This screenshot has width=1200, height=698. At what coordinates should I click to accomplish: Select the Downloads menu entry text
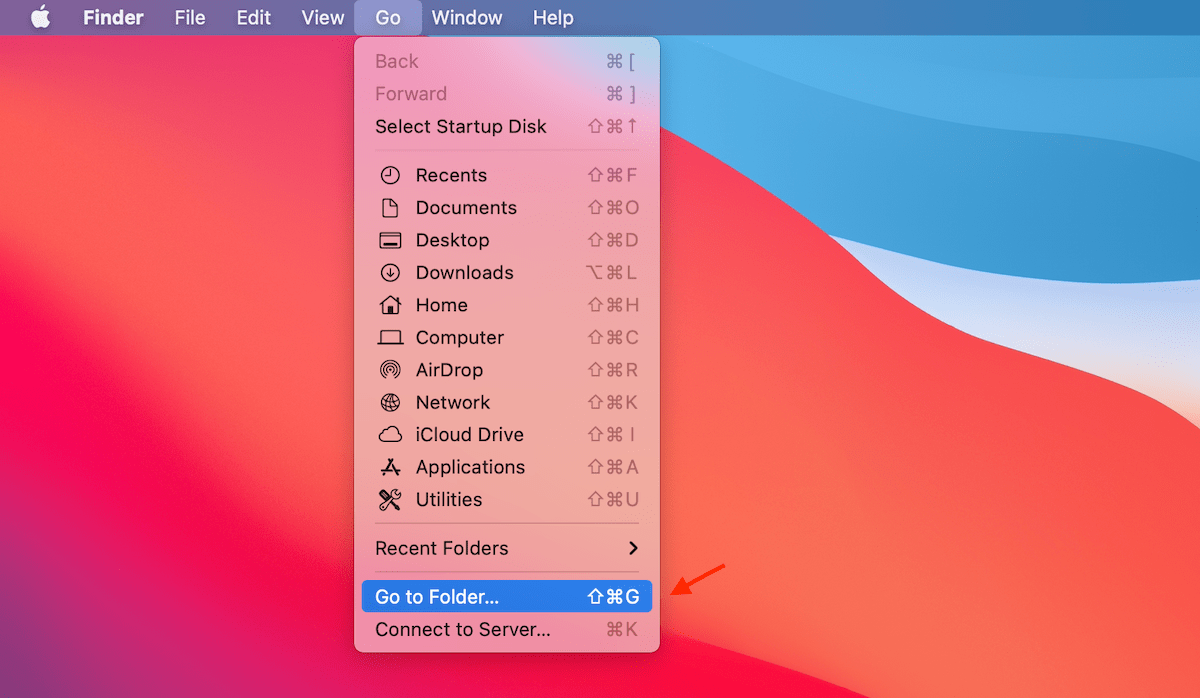(464, 273)
